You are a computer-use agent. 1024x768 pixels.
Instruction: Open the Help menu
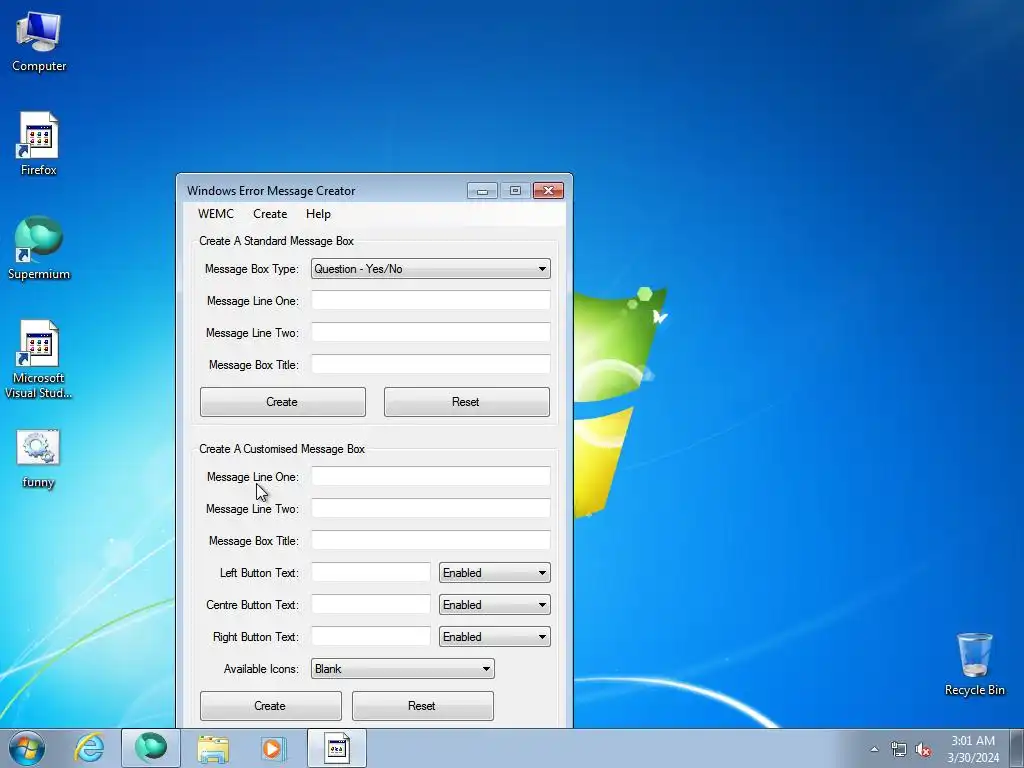[318, 214]
